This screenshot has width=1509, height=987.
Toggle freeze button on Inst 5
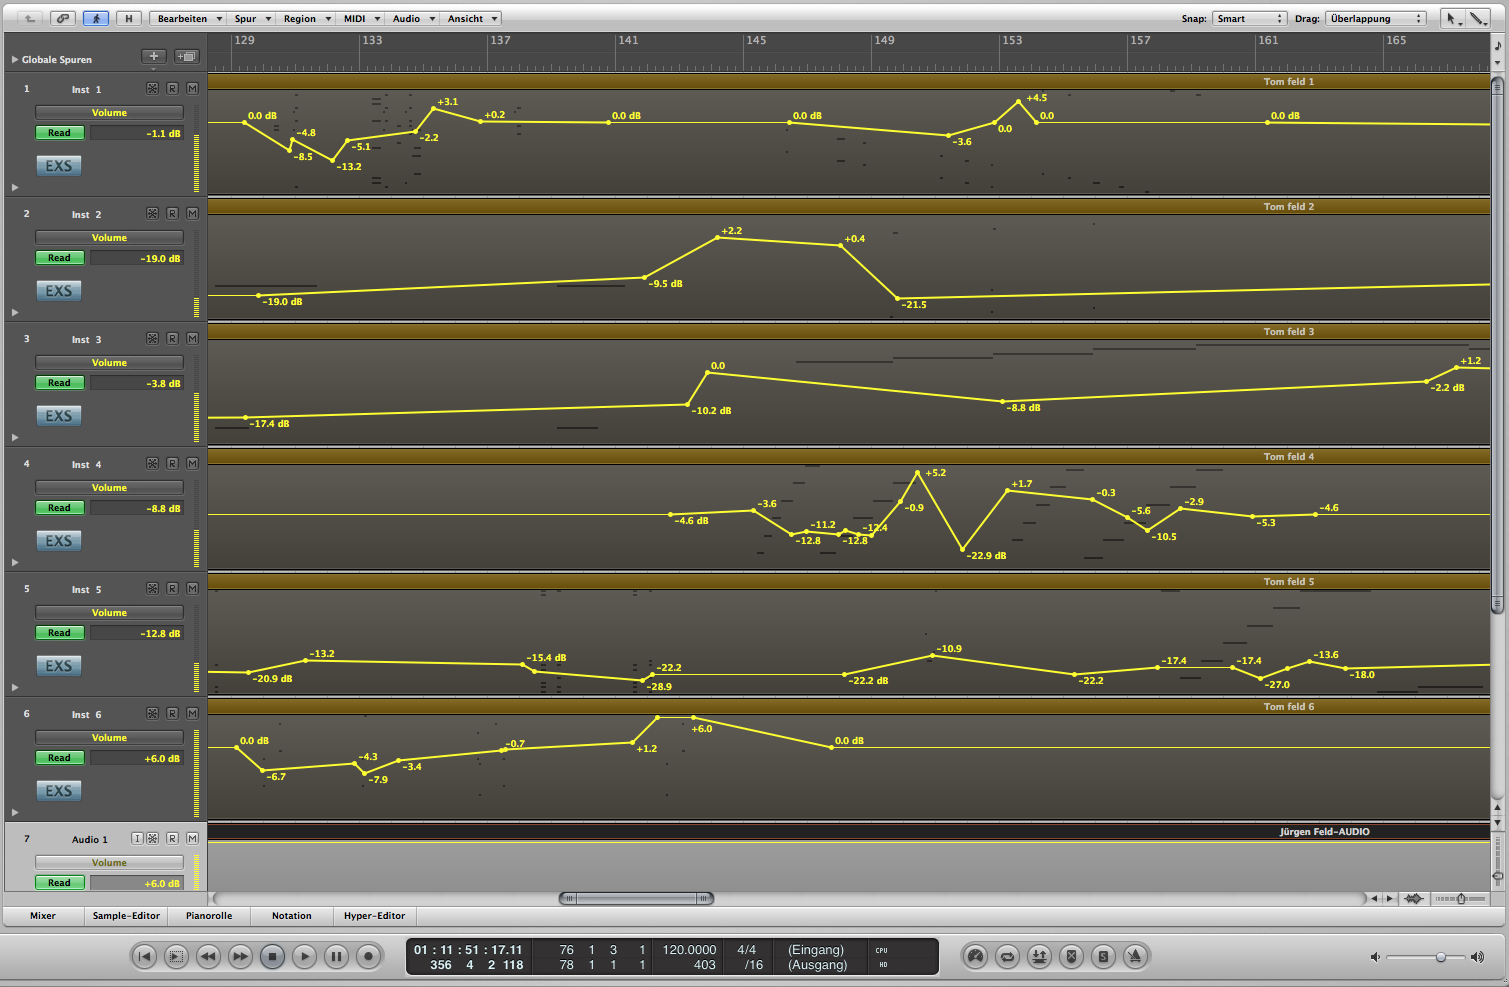(152, 589)
